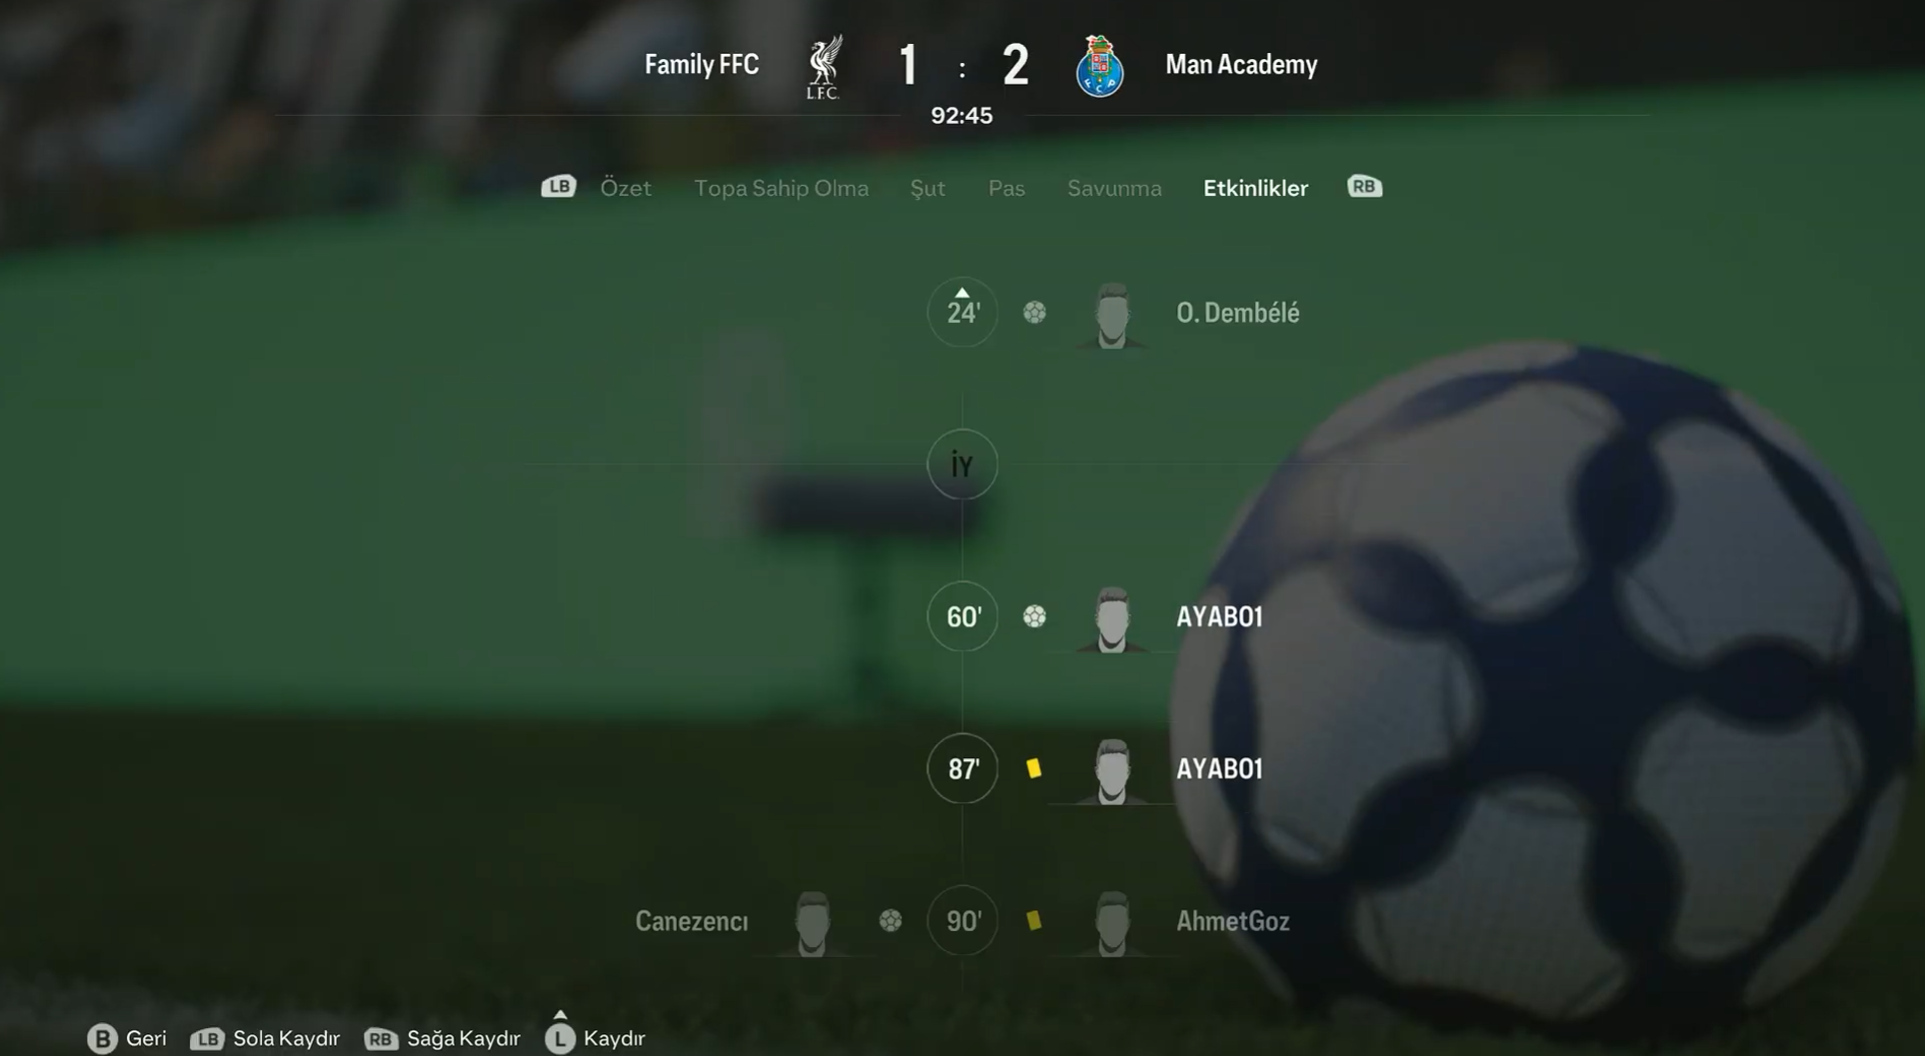Click the yellow card next to AhmetGoz
The height and width of the screenshot is (1056, 1925).
[1034, 920]
